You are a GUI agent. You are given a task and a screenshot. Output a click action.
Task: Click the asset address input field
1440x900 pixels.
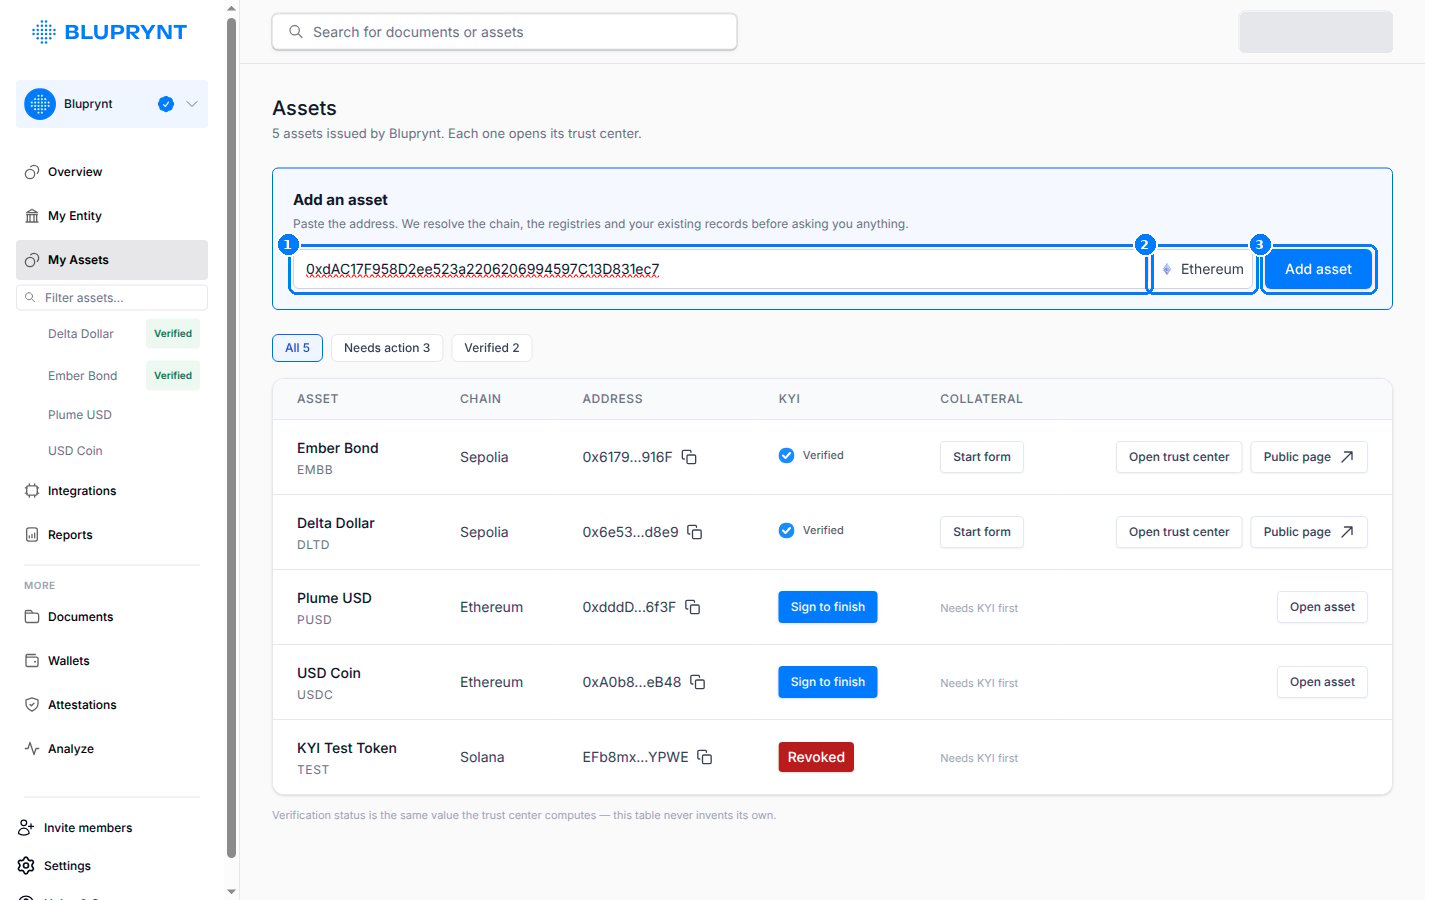click(x=719, y=269)
